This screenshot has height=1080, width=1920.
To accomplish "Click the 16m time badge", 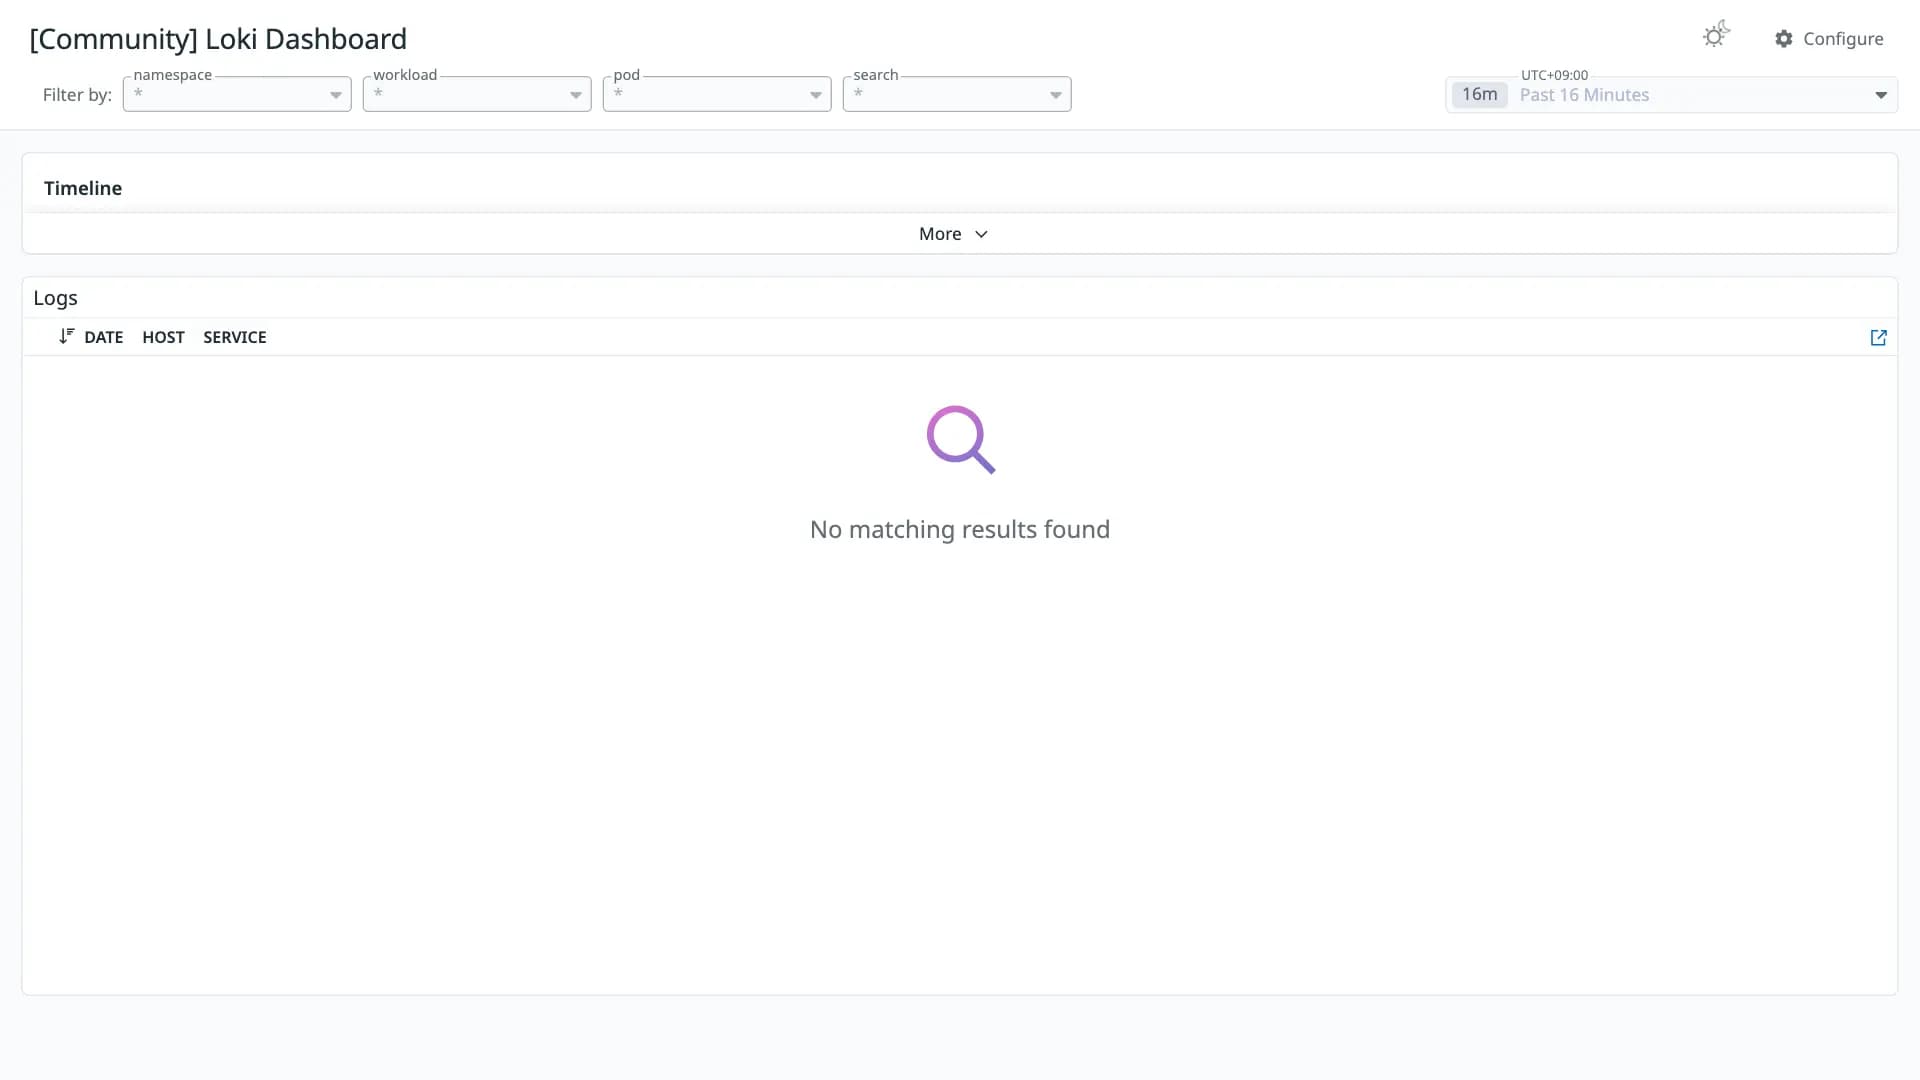I will pyautogui.click(x=1480, y=95).
